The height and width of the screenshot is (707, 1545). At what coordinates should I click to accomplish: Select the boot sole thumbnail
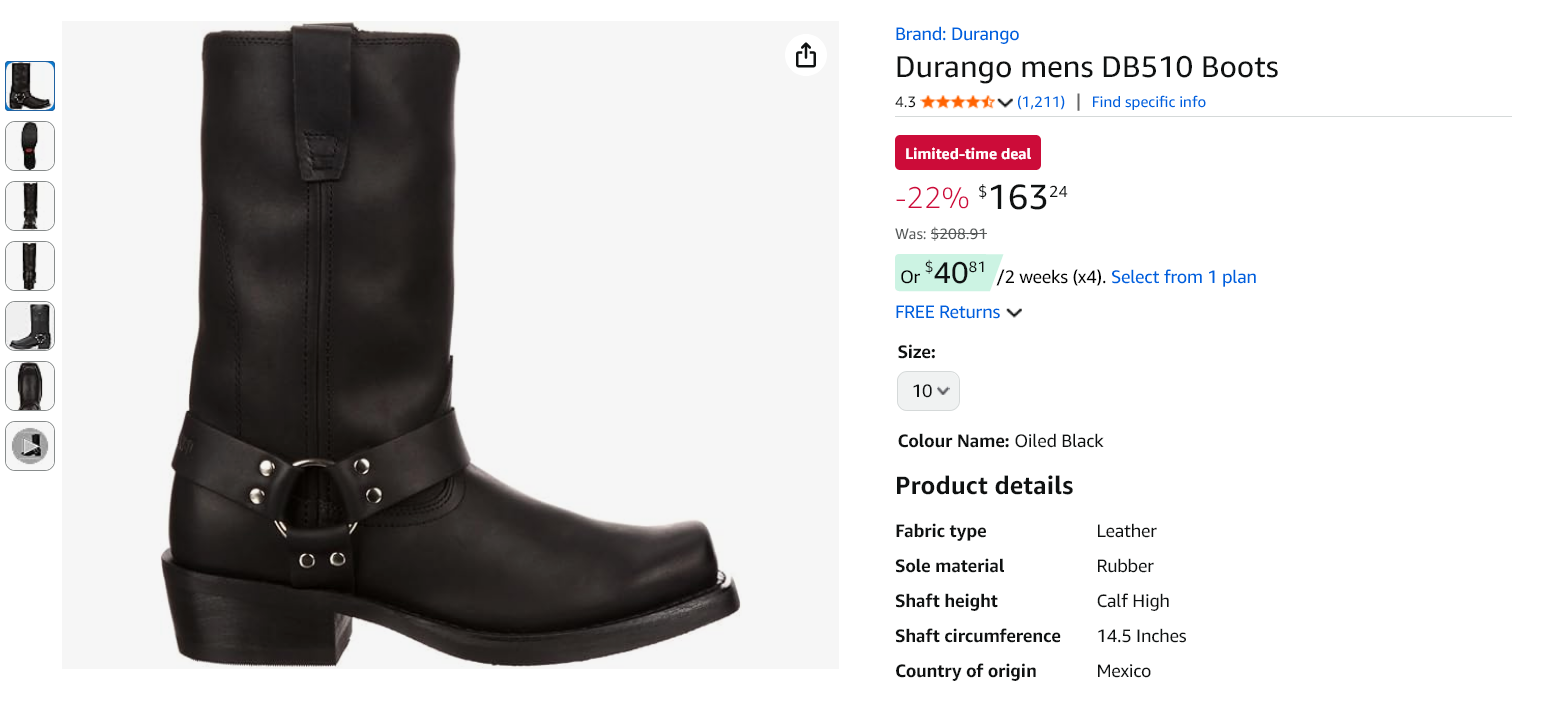30,146
